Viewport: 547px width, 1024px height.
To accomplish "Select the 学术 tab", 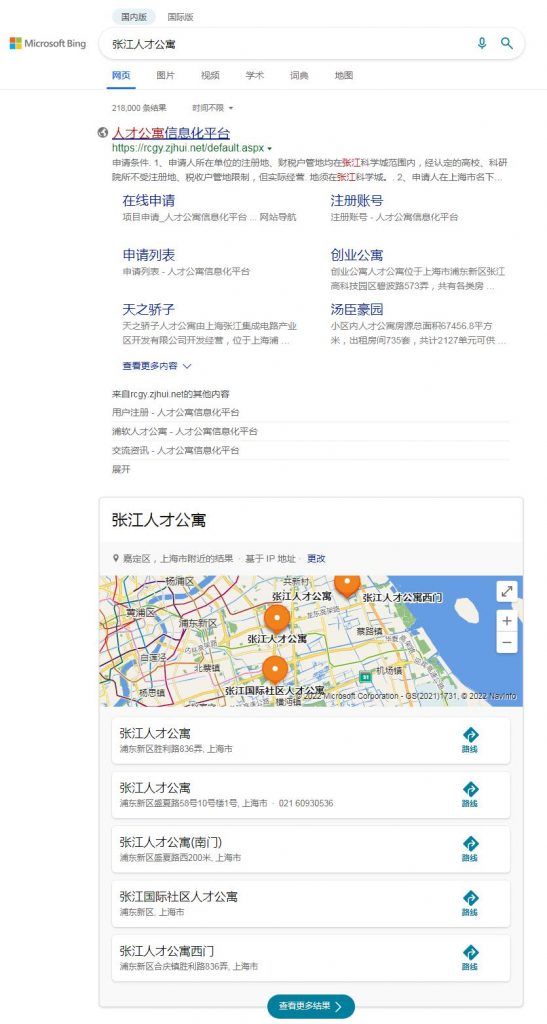I will click(x=255, y=75).
